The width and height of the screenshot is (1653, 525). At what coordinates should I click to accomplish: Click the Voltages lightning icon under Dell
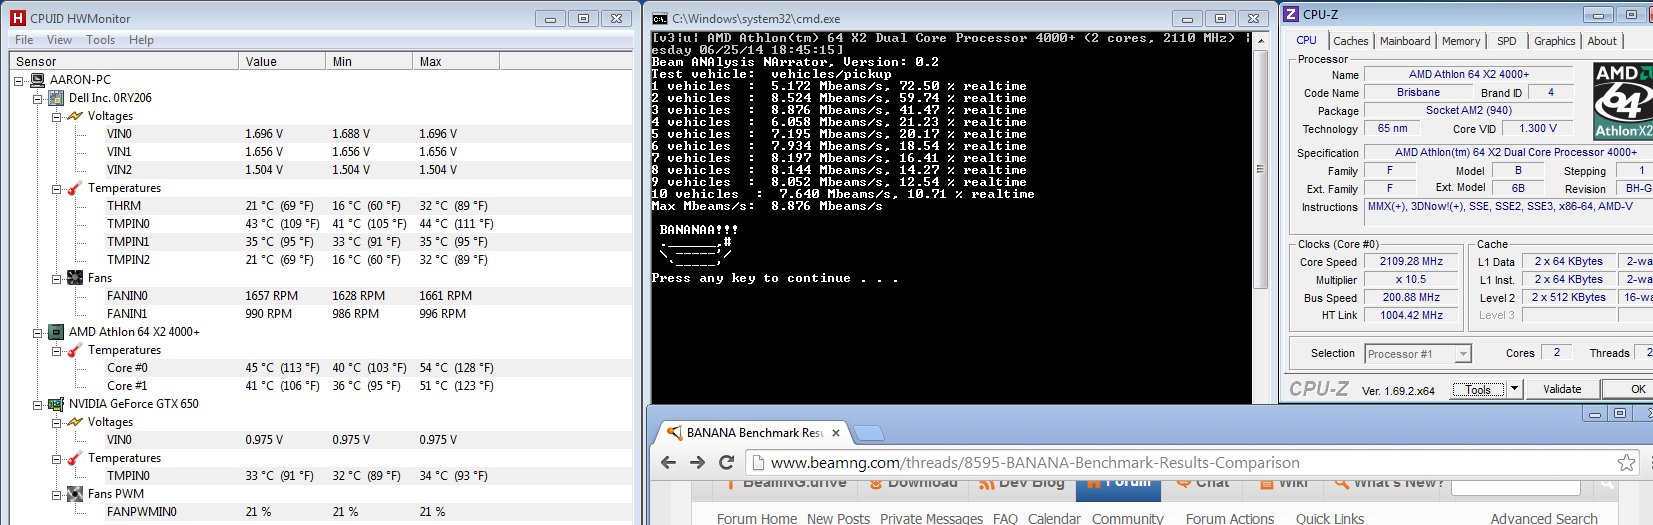click(75, 116)
